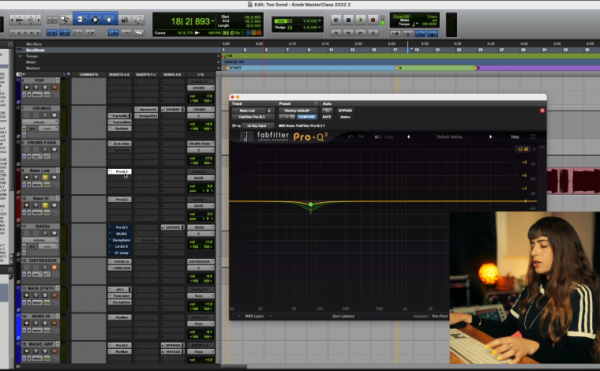The width and height of the screenshot is (600, 371).
Task: Toggle automation SAFE in plugin header
Action: click(x=326, y=117)
